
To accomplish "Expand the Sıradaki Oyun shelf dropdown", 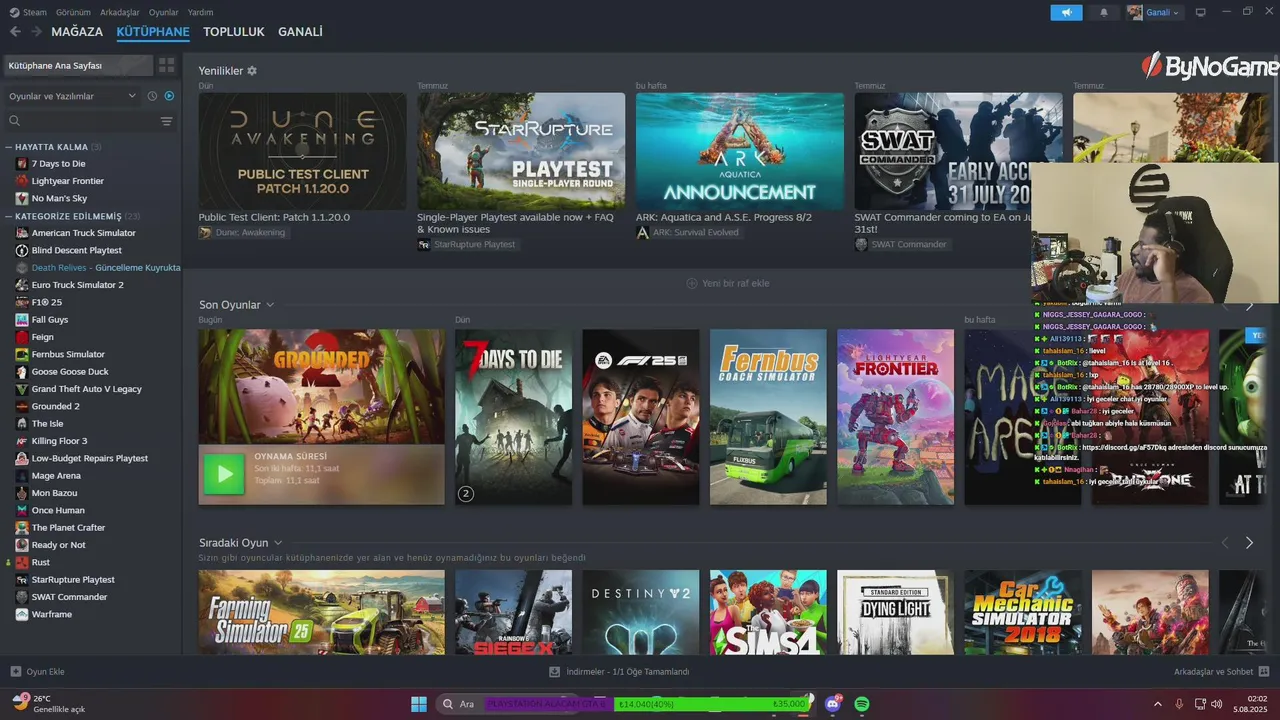I will click(x=278, y=543).
